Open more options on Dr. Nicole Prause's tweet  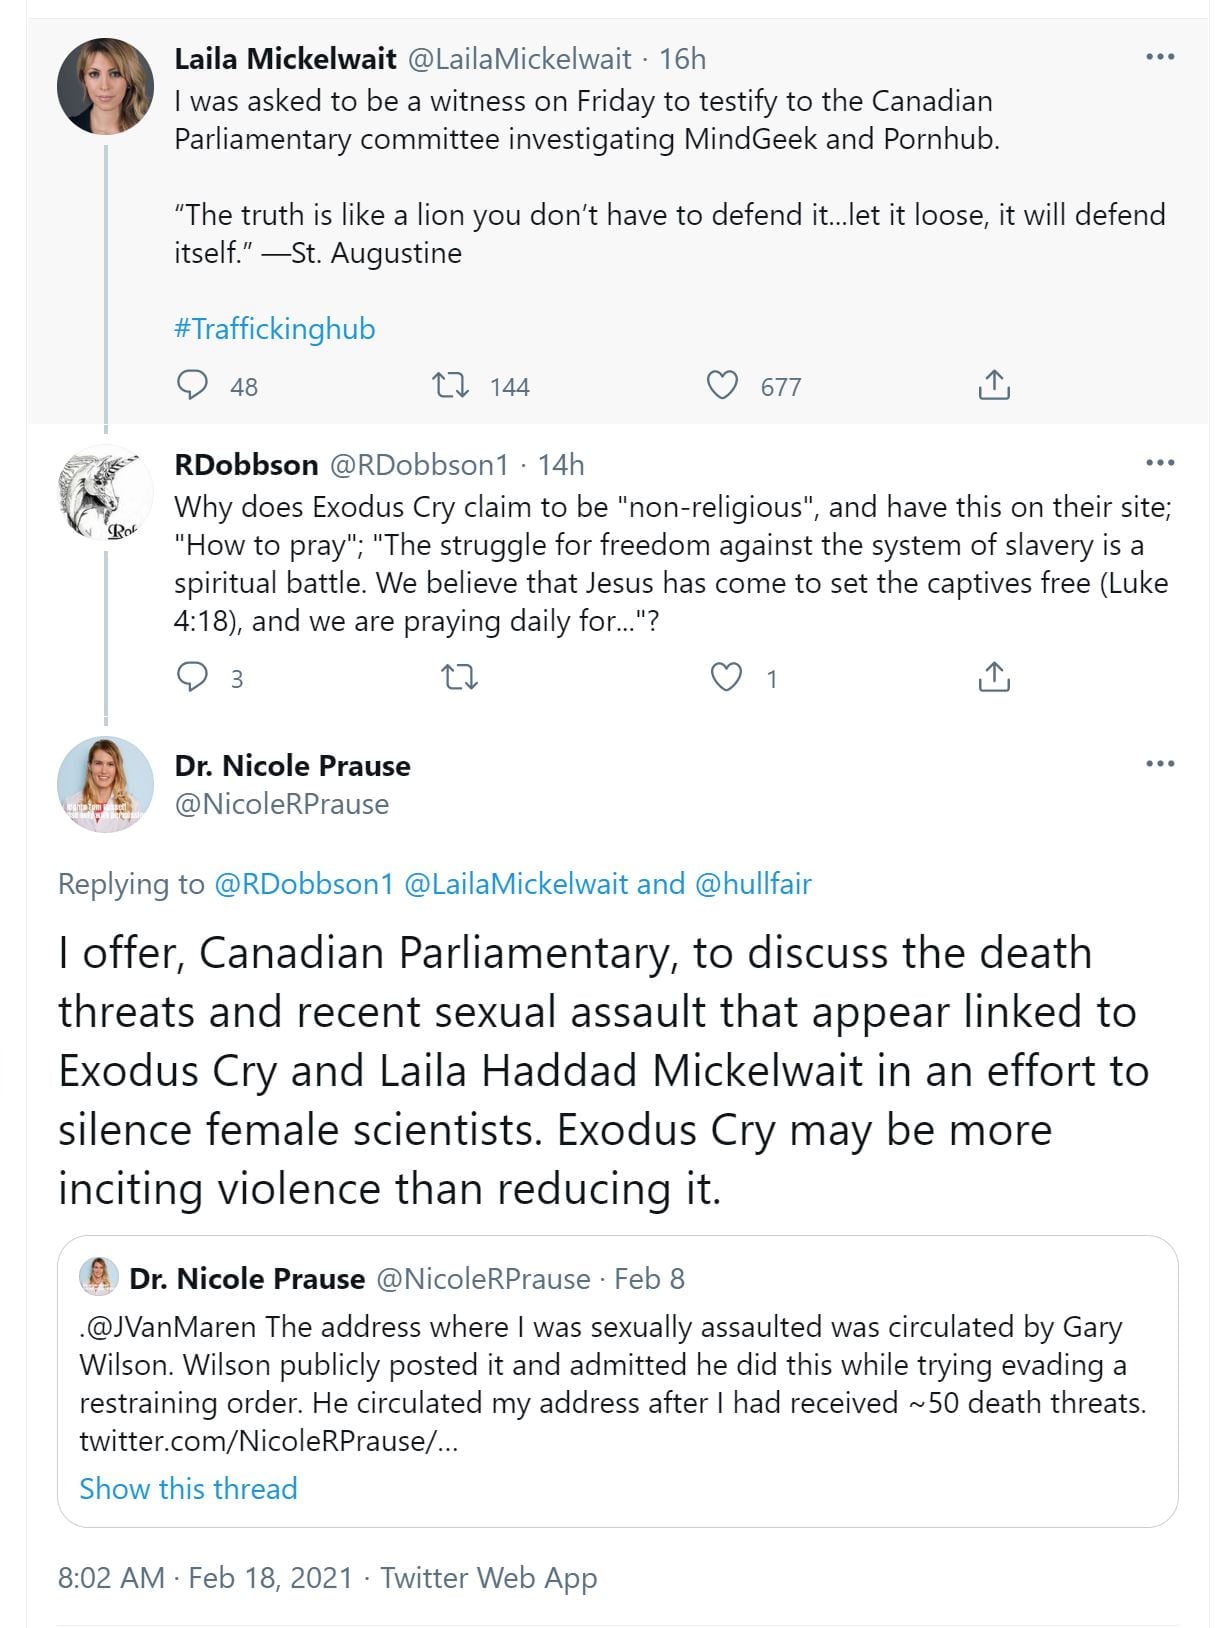1160,764
